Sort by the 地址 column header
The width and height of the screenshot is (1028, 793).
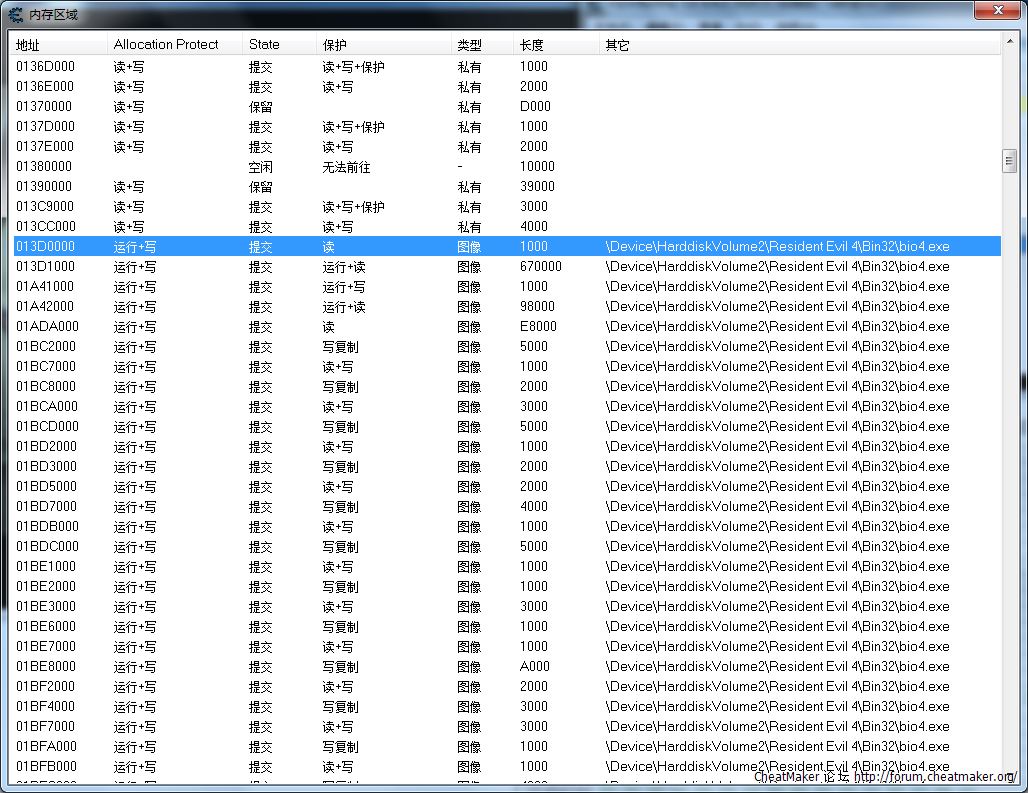(58, 45)
